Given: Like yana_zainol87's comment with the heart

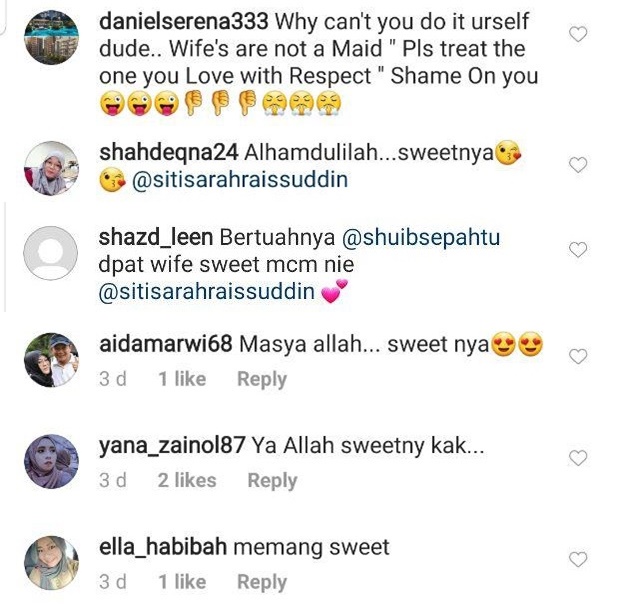Looking at the screenshot, I should click(x=578, y=458).
